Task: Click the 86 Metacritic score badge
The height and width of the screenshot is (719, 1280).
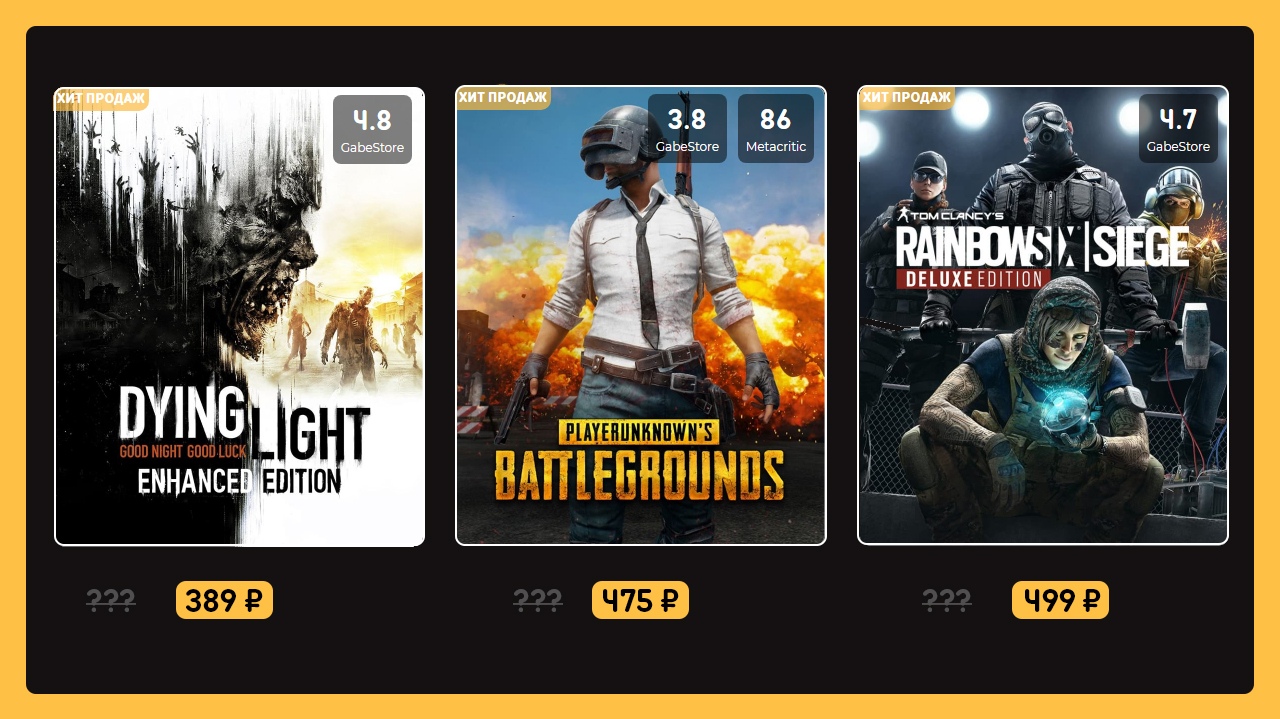Action: (776, 128)
